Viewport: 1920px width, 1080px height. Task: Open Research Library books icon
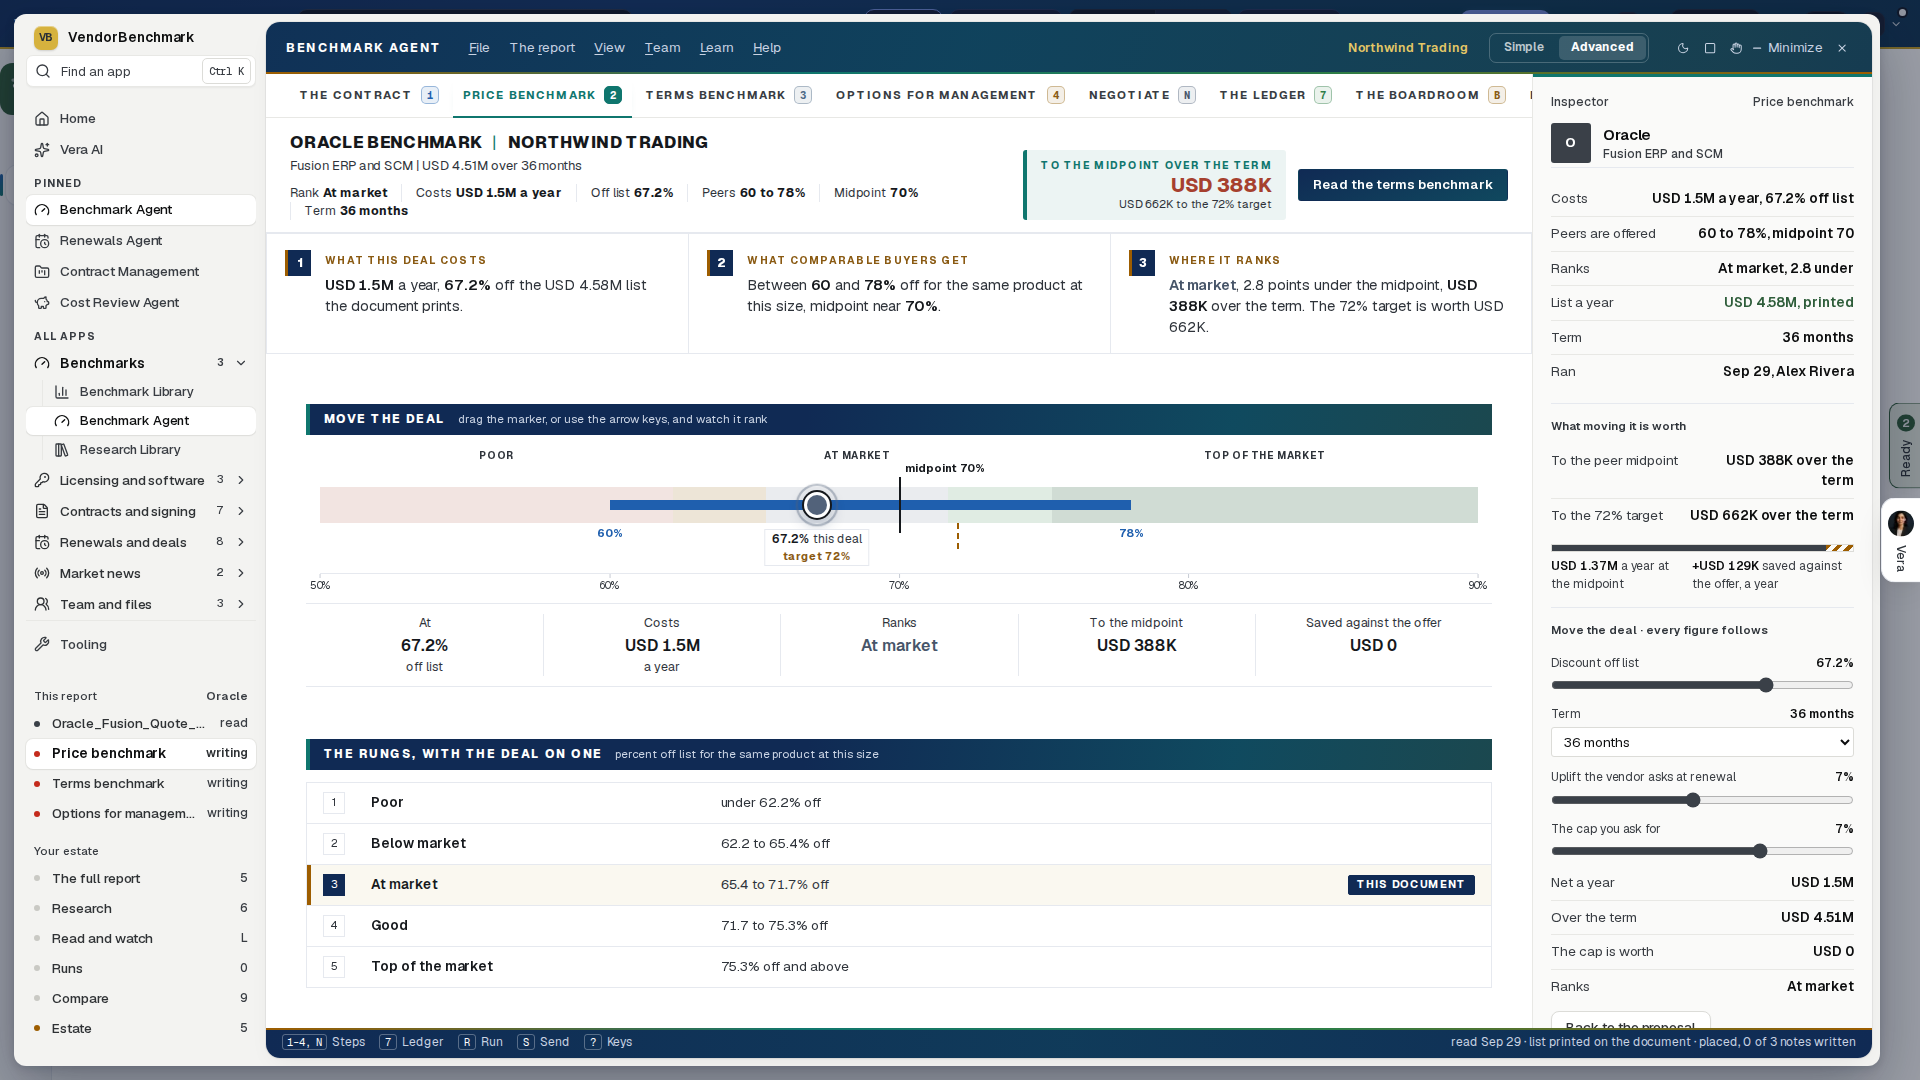[x=62, y=450]
